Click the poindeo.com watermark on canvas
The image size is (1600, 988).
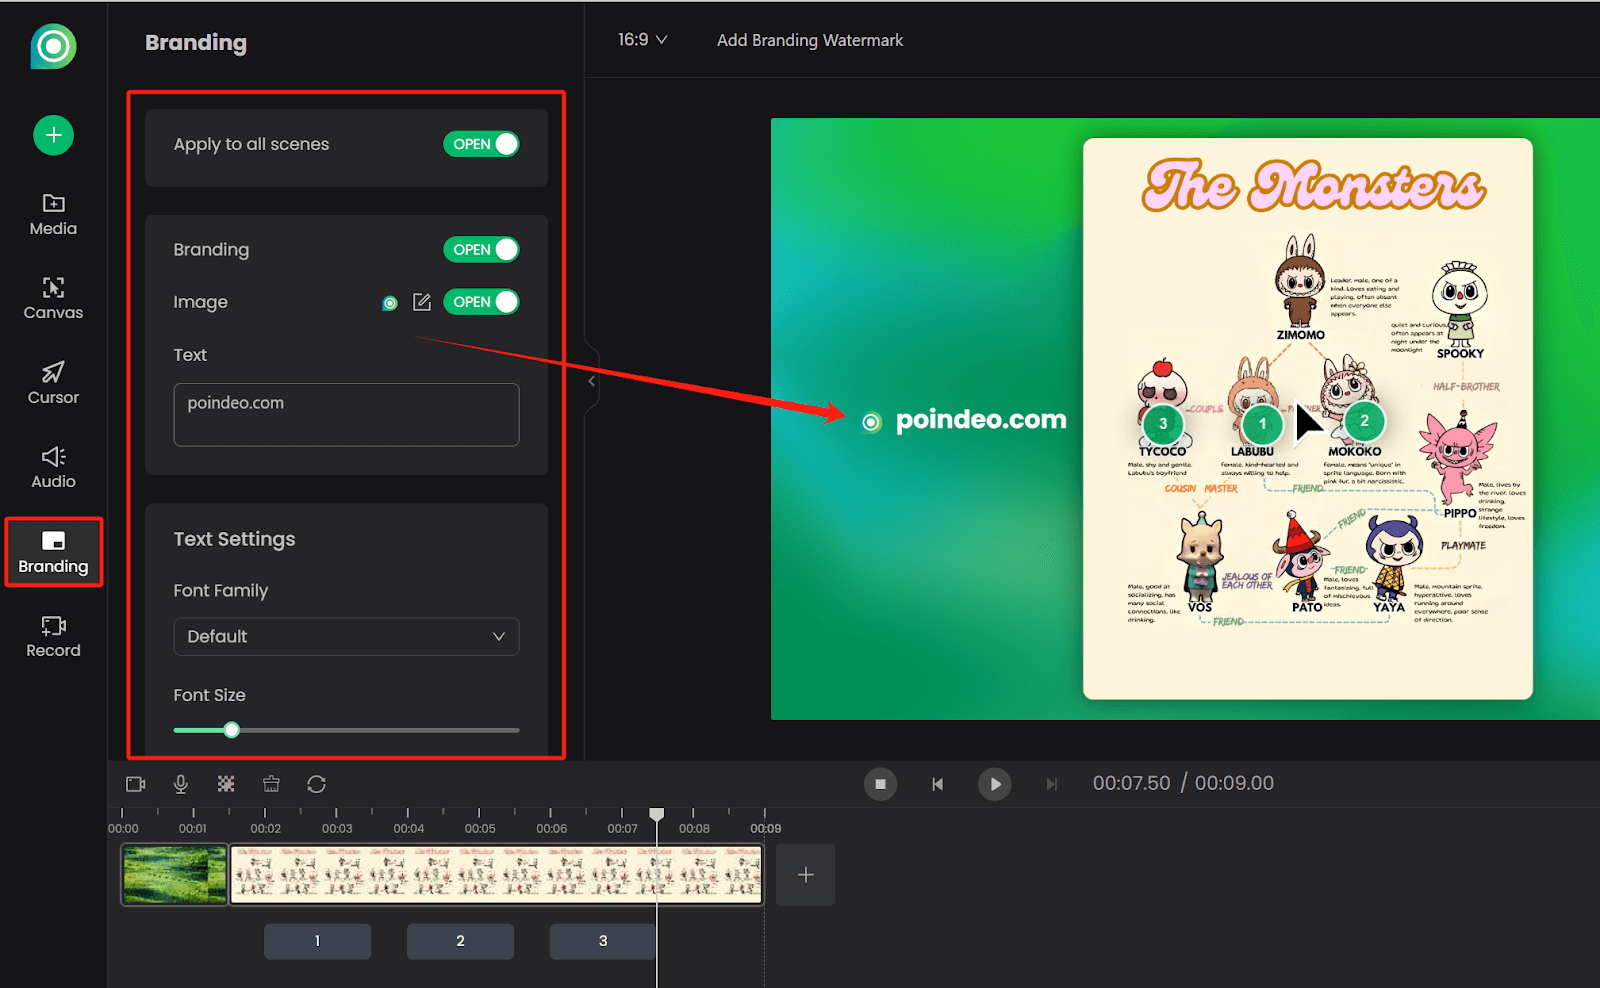tap(965, 420)
